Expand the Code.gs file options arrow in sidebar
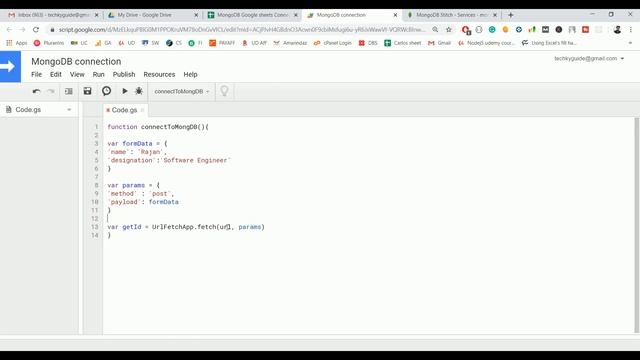640x360 pixels. coord(69,110)
